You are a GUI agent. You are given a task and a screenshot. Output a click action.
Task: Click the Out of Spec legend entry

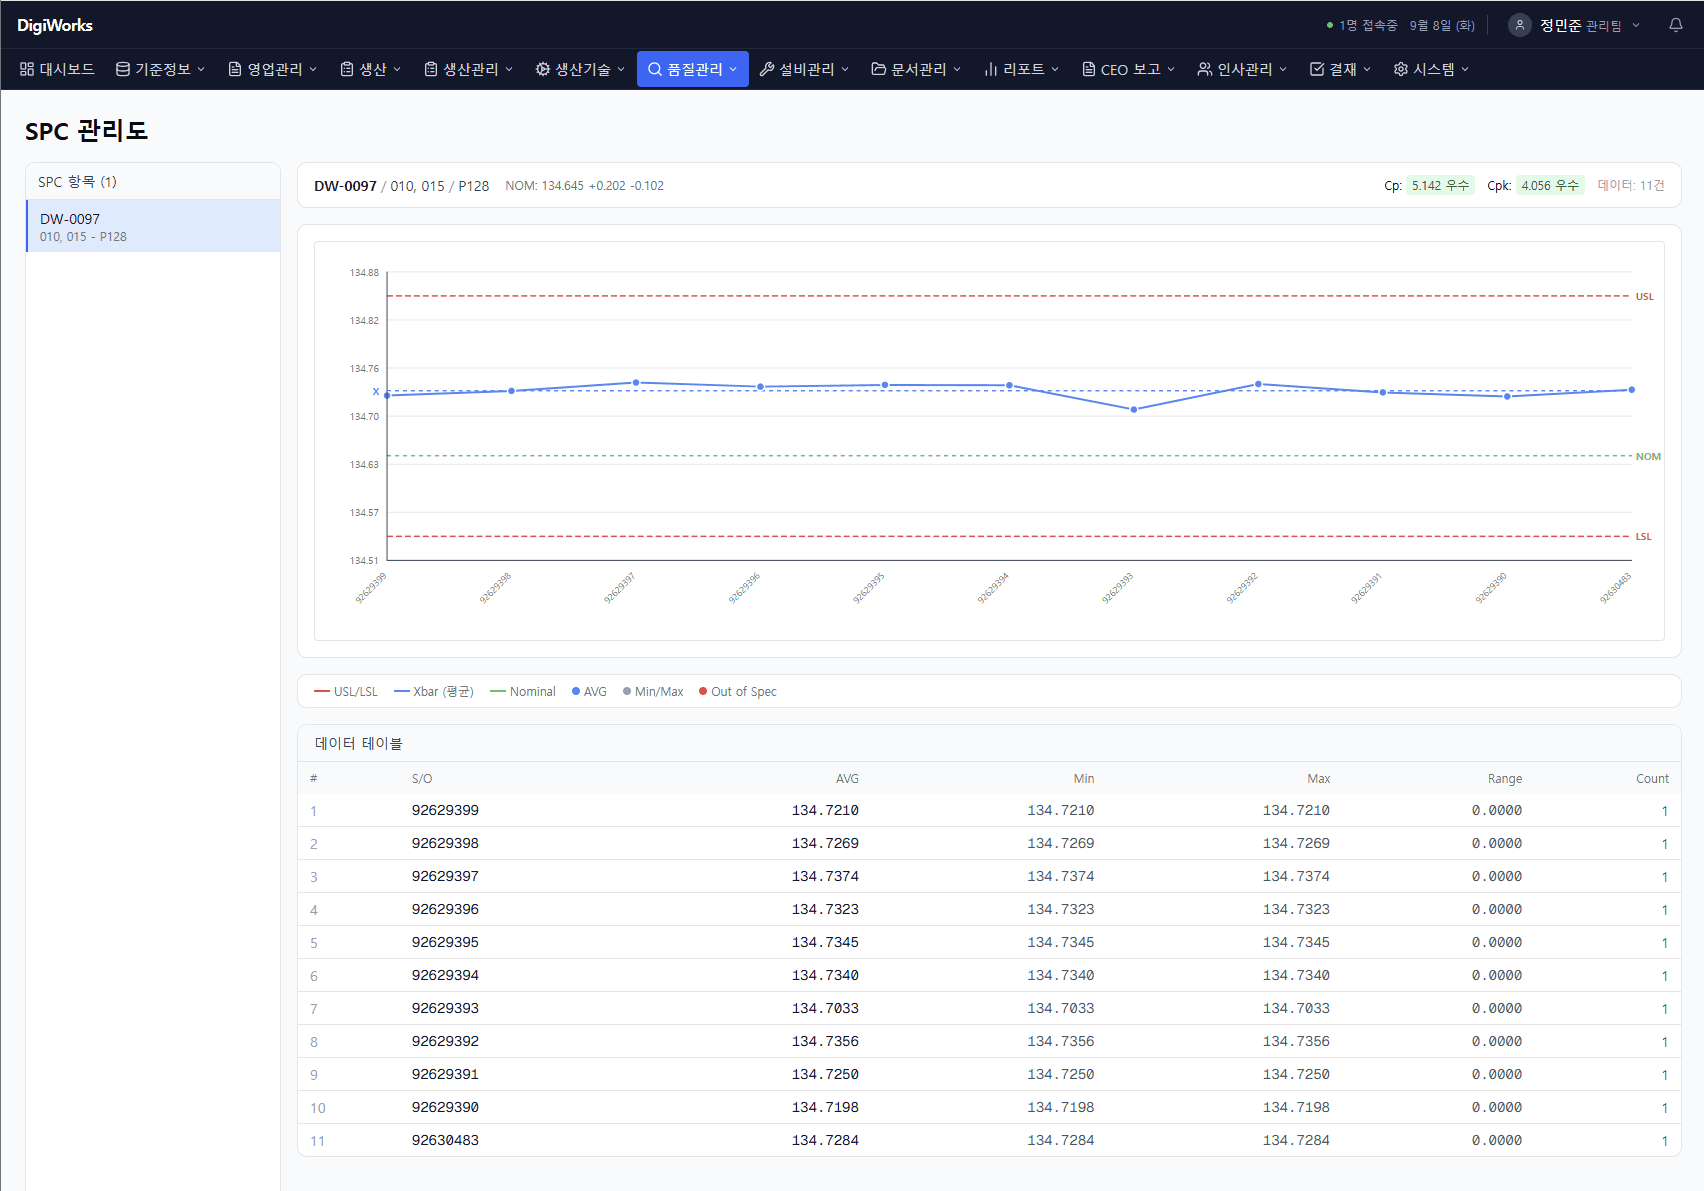(738, 691)
